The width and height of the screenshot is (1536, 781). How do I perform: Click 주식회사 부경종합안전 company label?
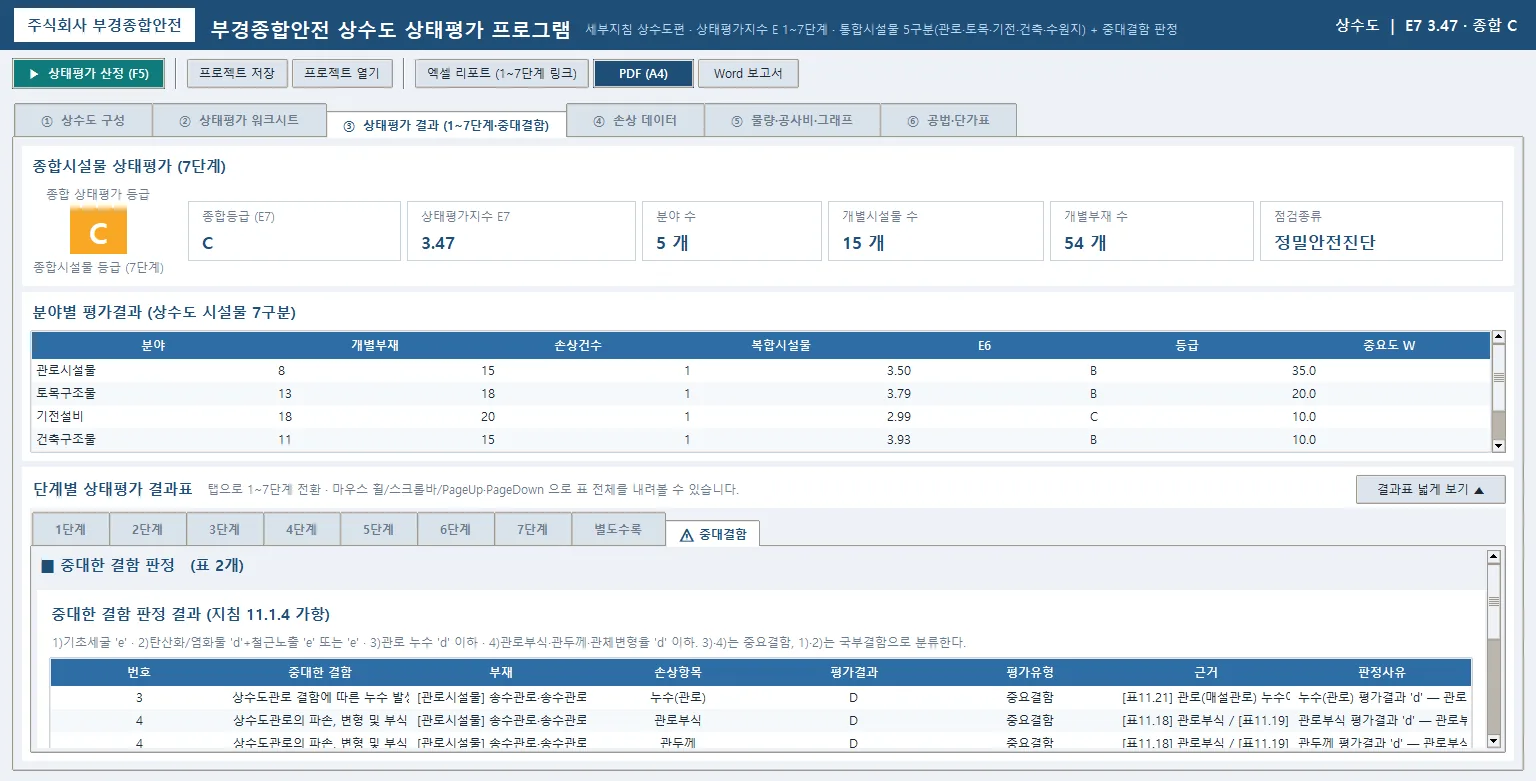(105, 25)
